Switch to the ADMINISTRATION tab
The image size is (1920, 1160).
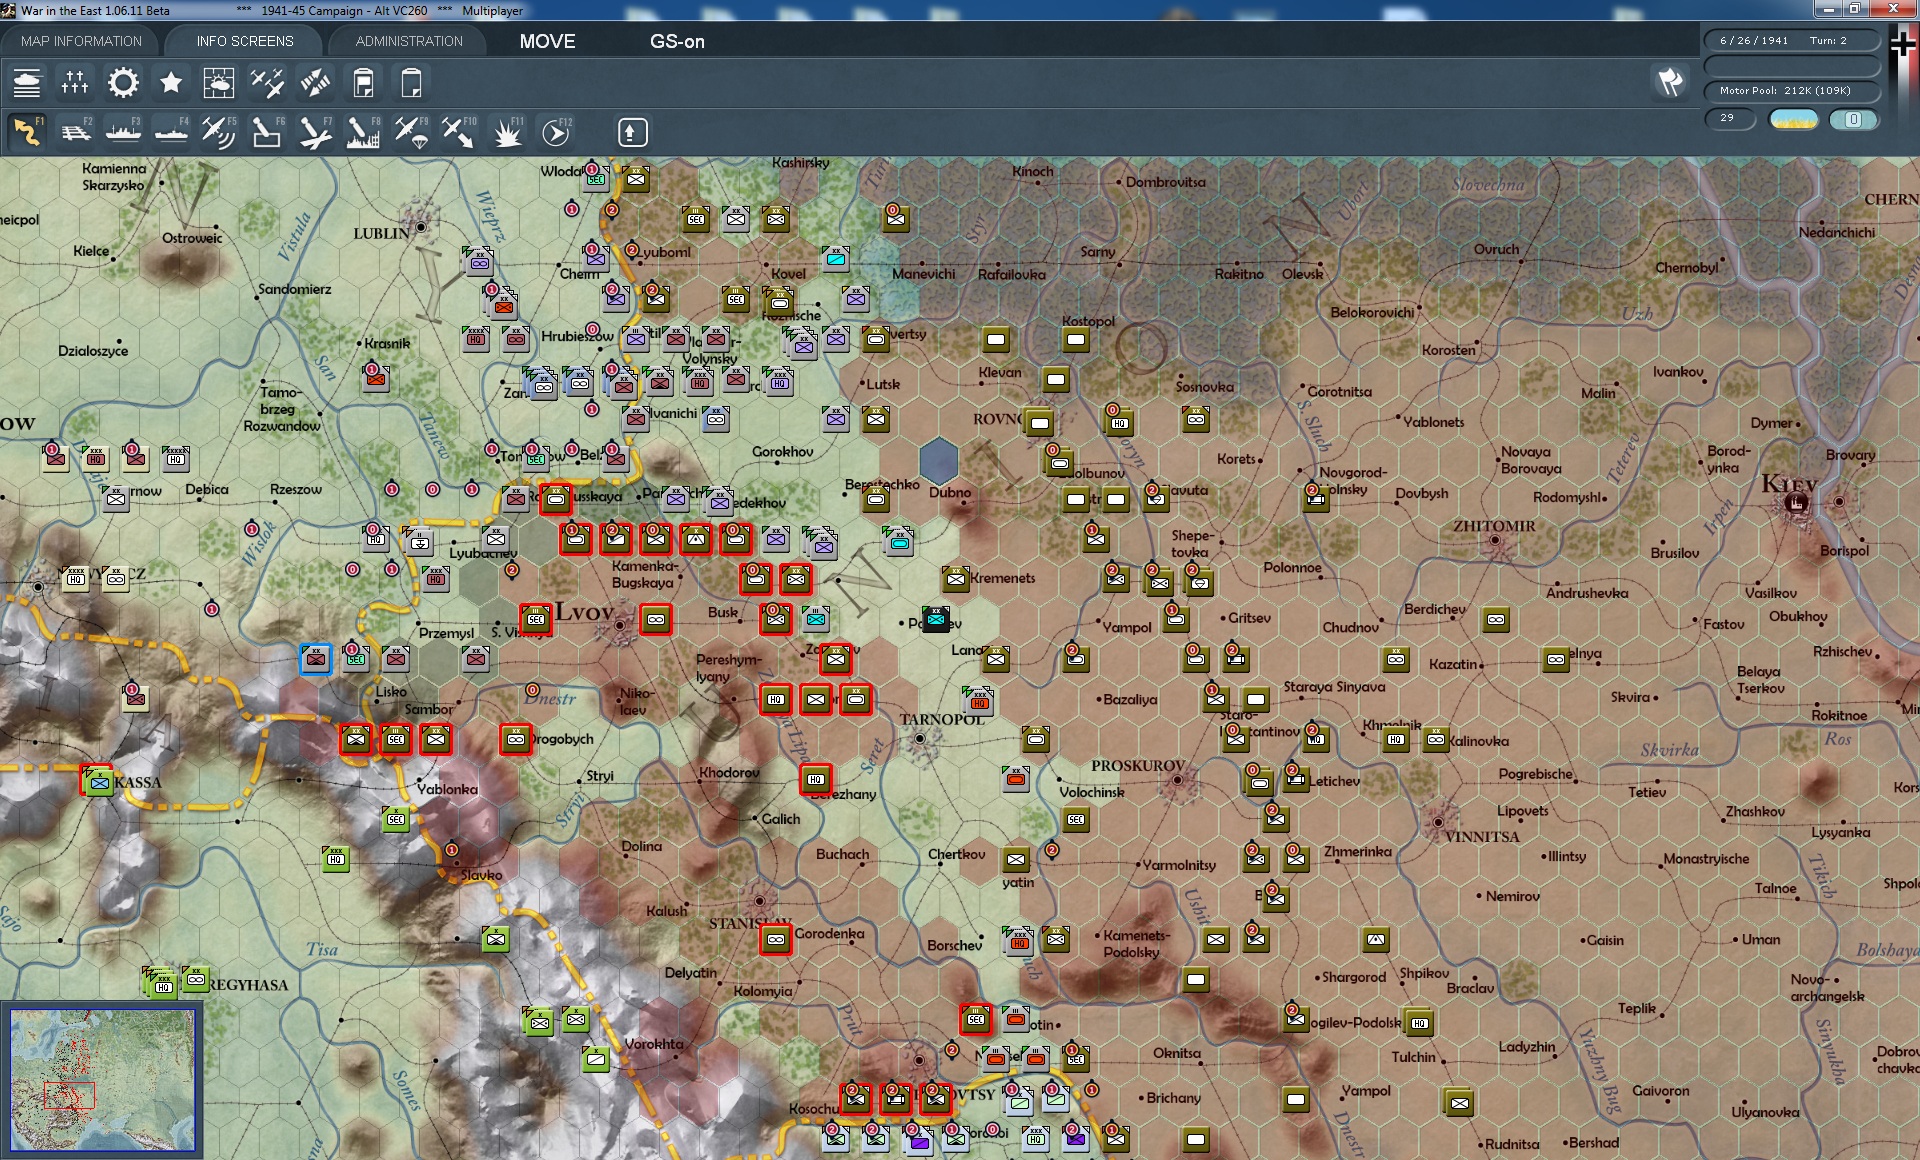[x=409, y=41]
